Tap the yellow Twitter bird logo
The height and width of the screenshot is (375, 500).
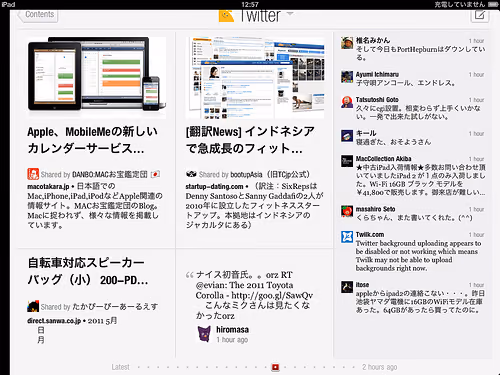tap(226, 16)
